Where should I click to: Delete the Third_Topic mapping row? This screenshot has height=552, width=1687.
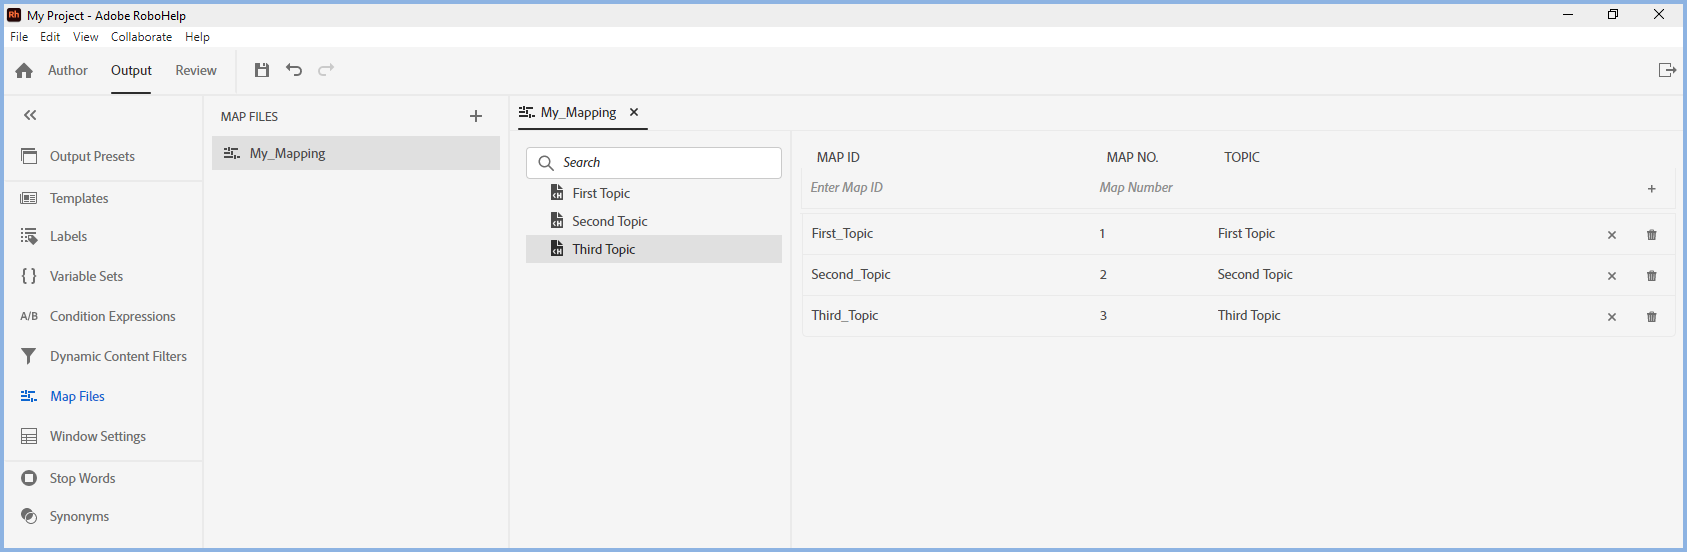pos(1651,317)
